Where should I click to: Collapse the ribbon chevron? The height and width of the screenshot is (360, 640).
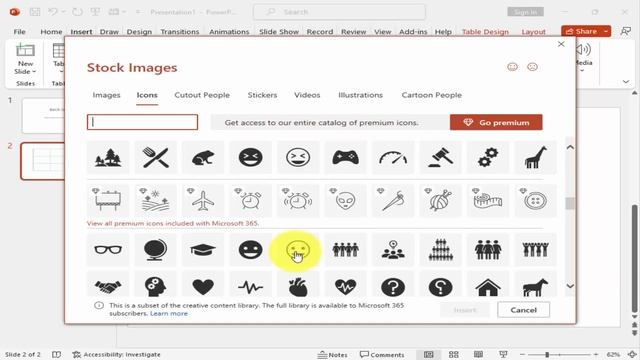[626, 82]
